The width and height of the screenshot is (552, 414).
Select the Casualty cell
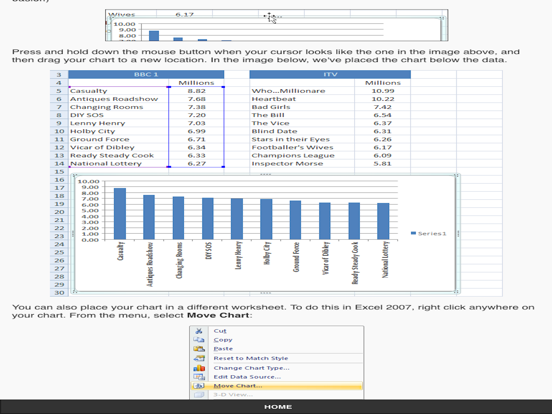[118, 91]
